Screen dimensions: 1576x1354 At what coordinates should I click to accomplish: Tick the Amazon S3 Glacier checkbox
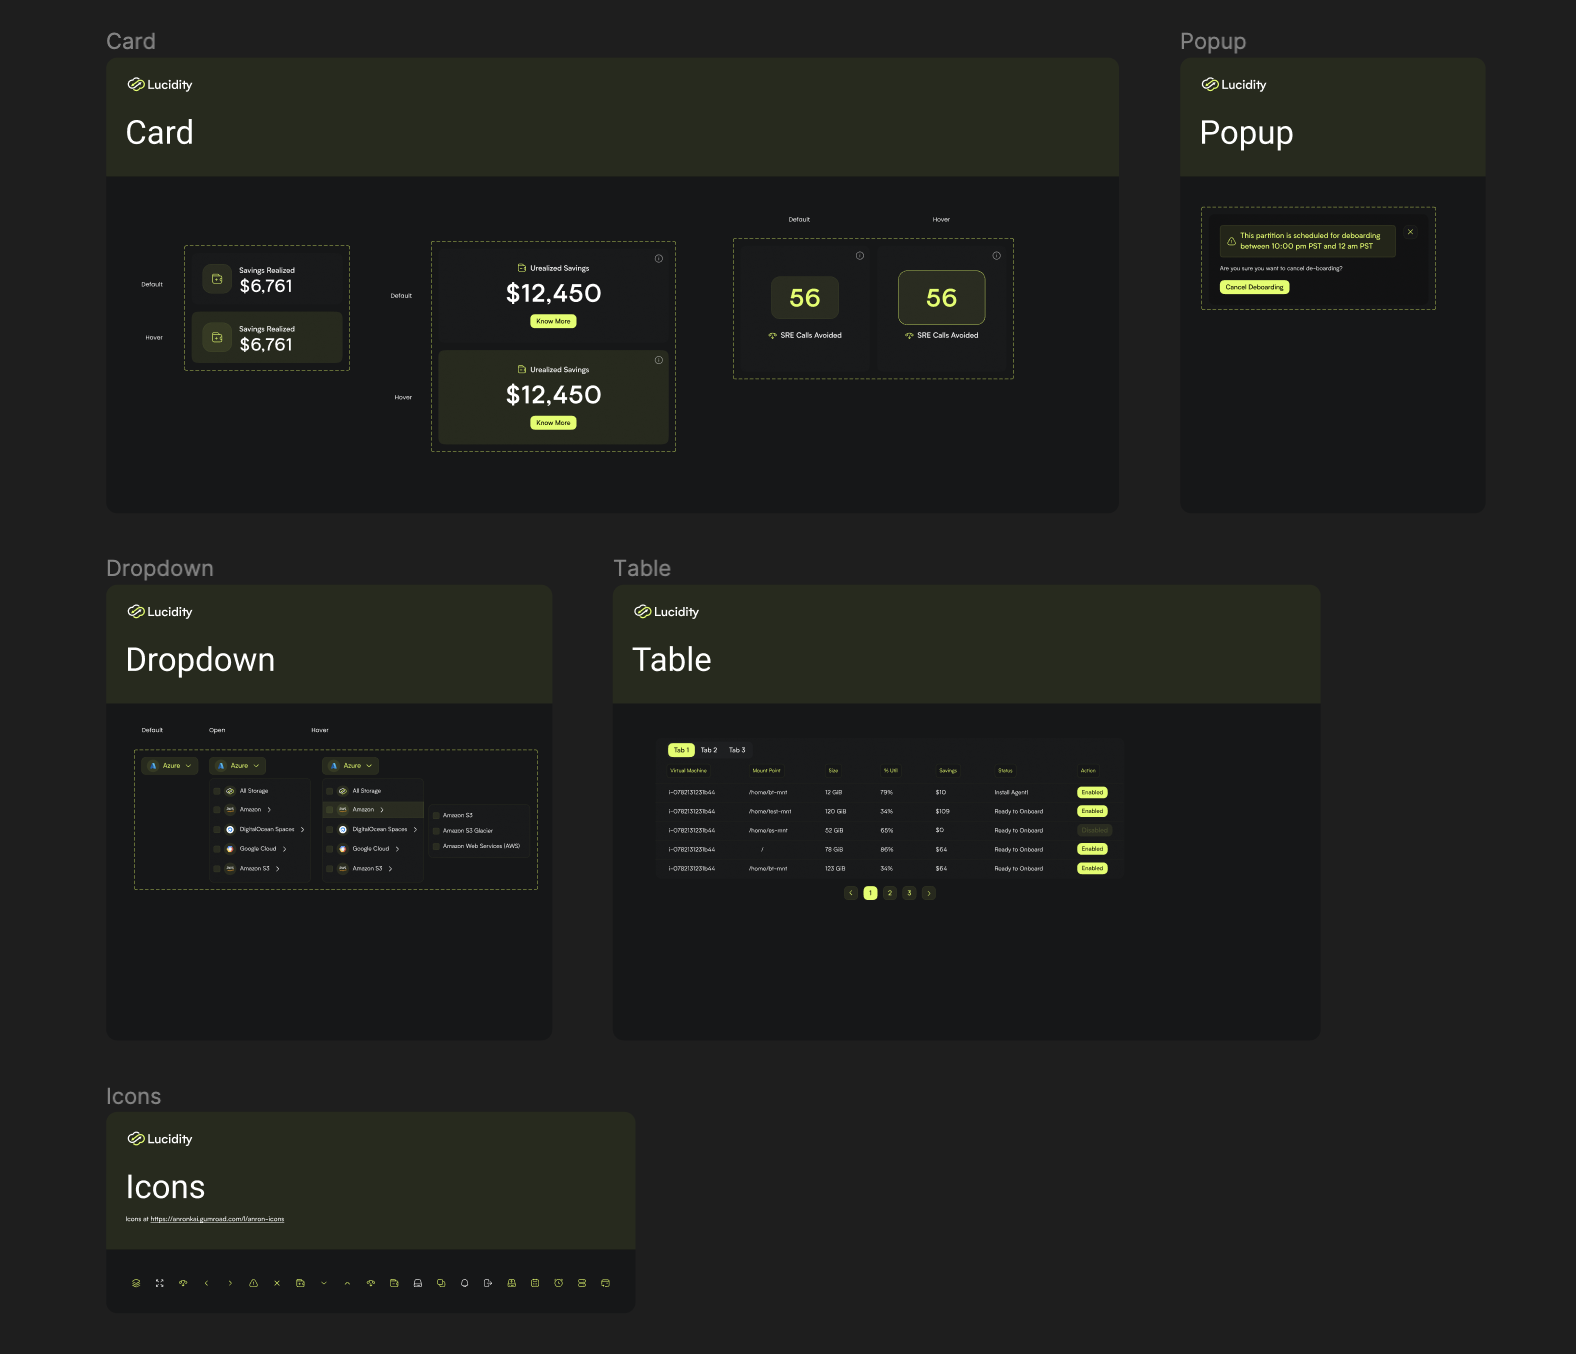437,831
